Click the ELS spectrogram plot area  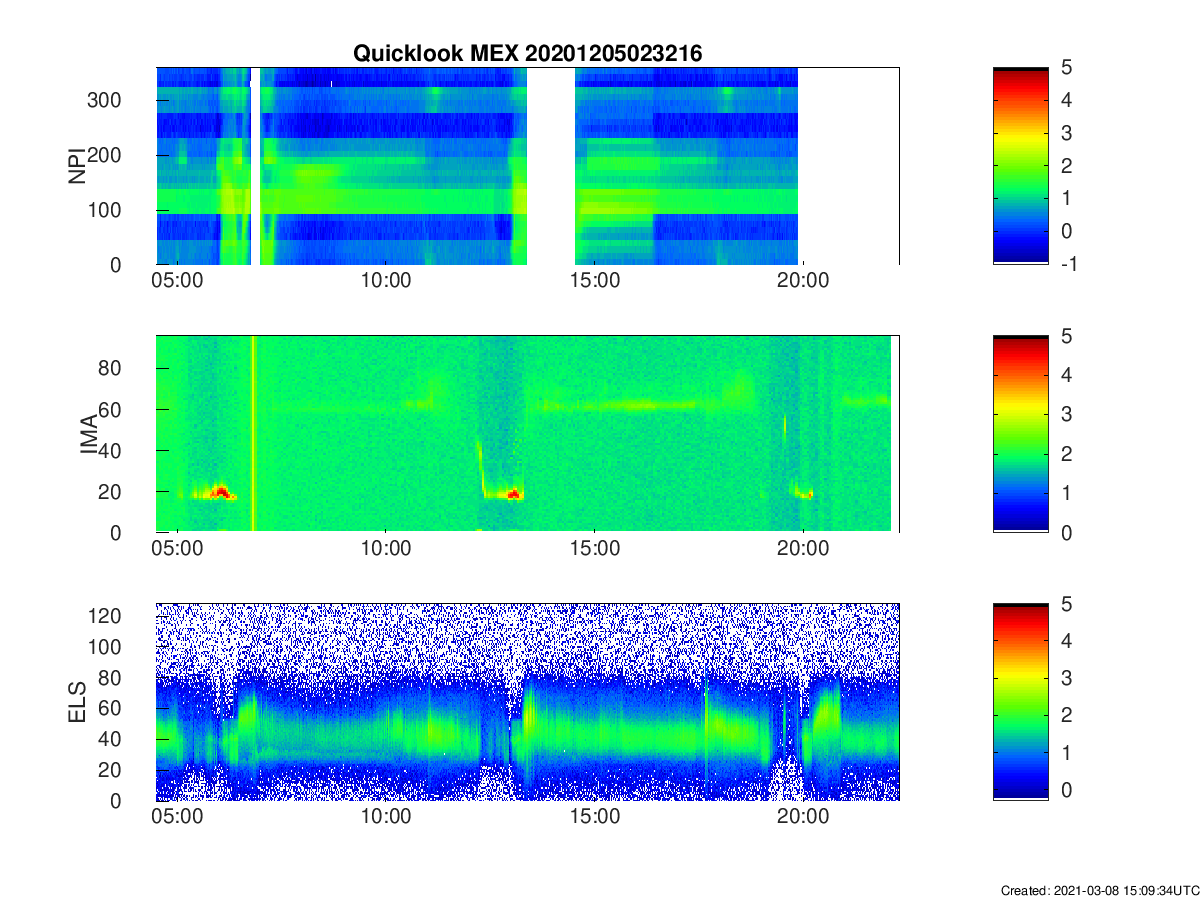pyautogui.click(x=528, y=702)
